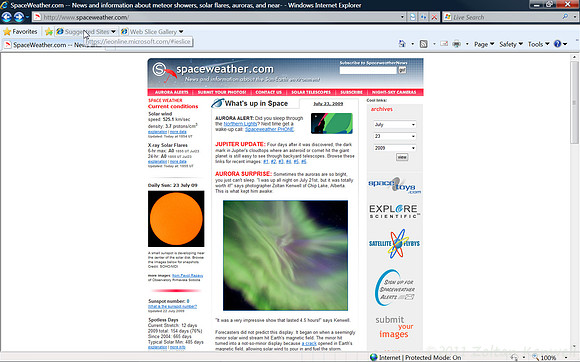Click Internet Protected Mode status globe
The height and width of the screenshot is (362, 580).
tap(374, 357)
